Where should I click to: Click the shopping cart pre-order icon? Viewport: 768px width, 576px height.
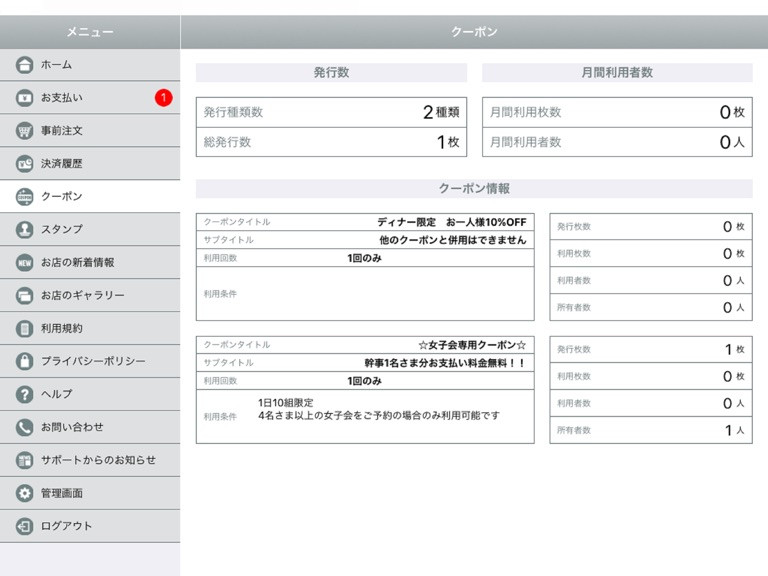tap(24, 131)
